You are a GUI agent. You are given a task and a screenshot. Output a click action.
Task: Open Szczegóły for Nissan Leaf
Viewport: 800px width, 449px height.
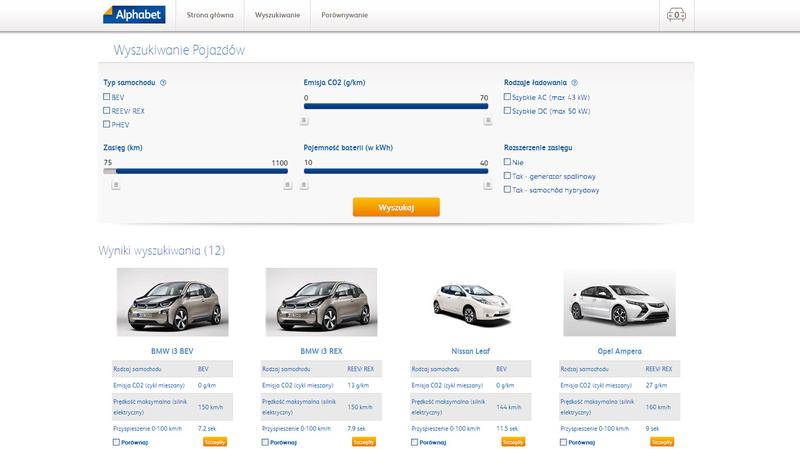click(x=513, y=442)
